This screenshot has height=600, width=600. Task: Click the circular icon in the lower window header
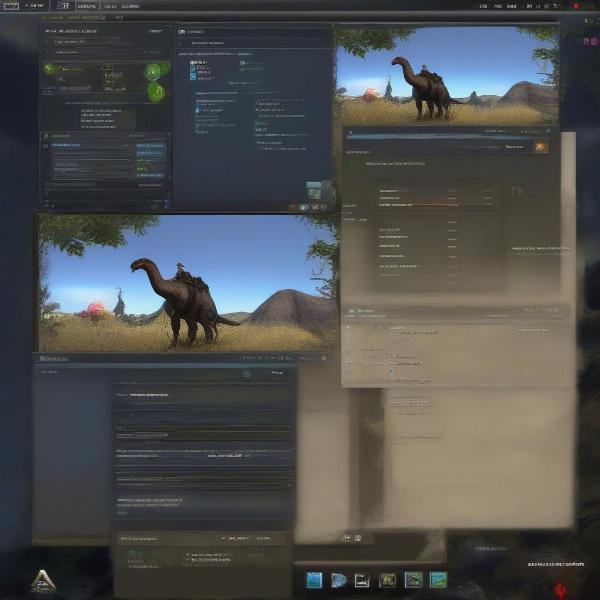click(247, 374)
